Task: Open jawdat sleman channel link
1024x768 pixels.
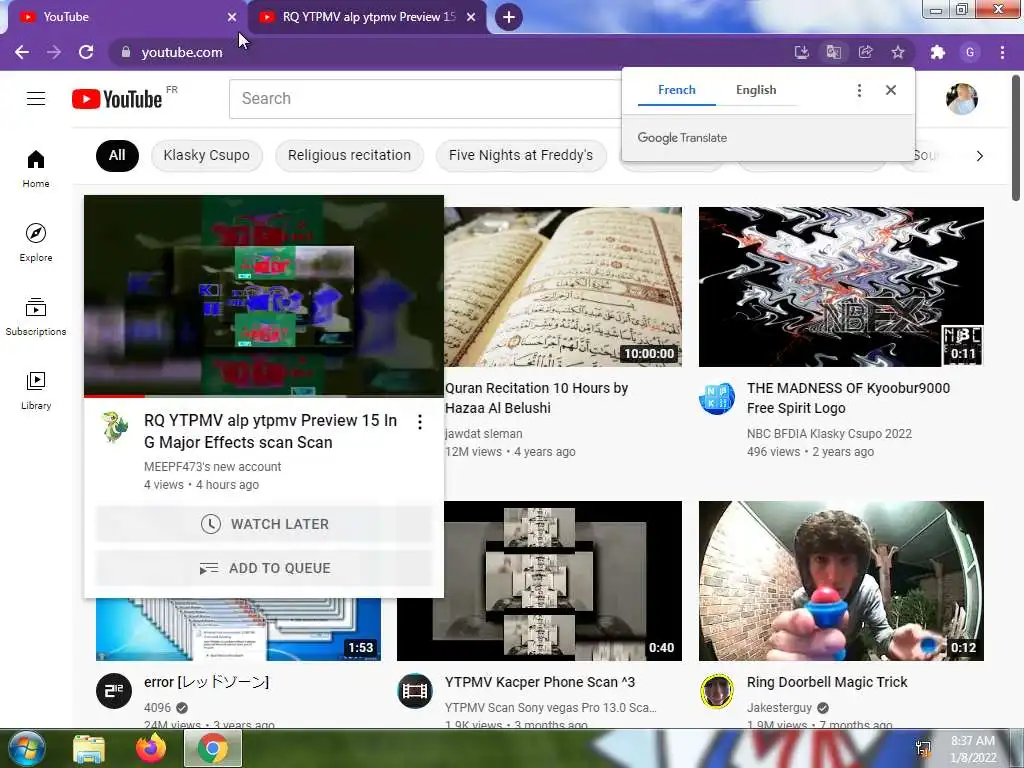Action: click(x=483, y=434)
